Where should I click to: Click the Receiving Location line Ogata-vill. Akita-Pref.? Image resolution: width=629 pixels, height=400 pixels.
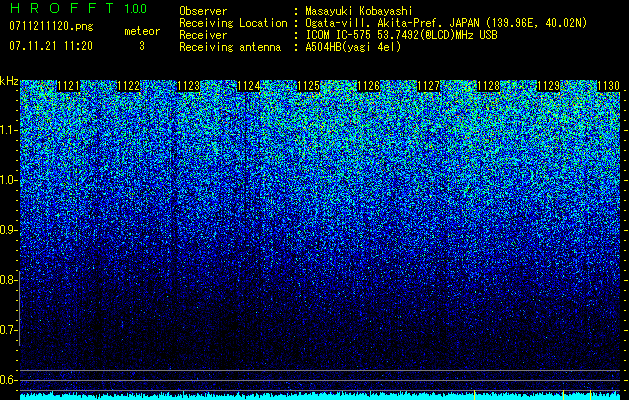coord(446,23)
